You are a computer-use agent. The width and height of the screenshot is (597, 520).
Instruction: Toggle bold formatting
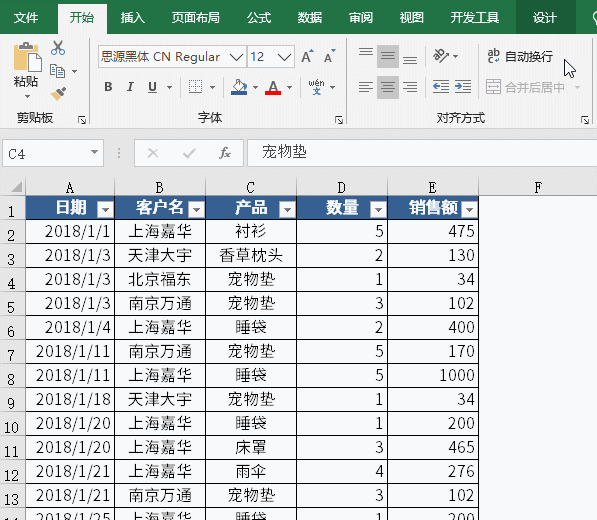pyautogui.click(x=108, y=87)
